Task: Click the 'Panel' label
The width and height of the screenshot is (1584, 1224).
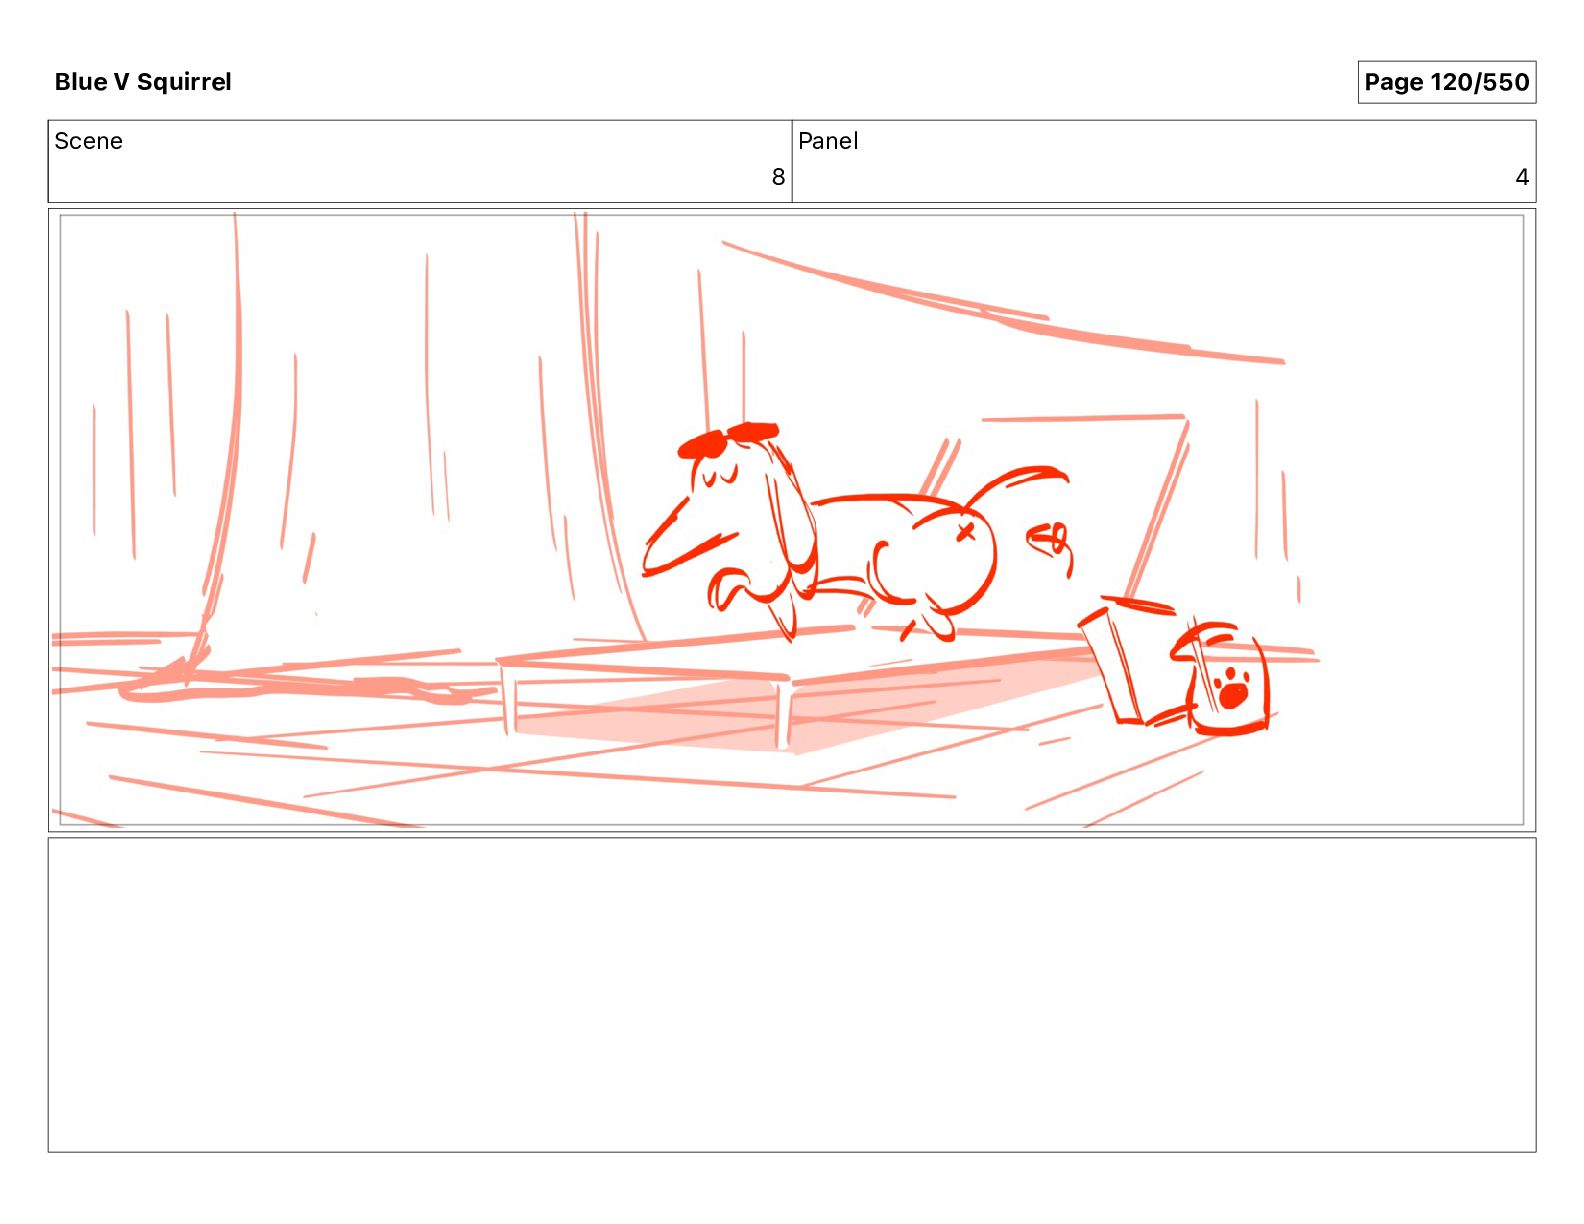Action: [828, 141]
